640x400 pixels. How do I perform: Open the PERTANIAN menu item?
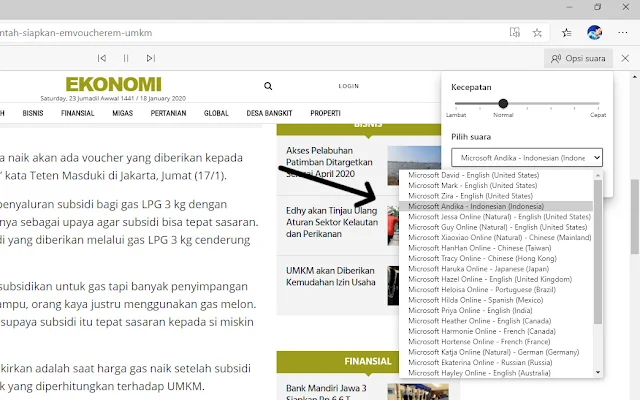tap(168, 113)
